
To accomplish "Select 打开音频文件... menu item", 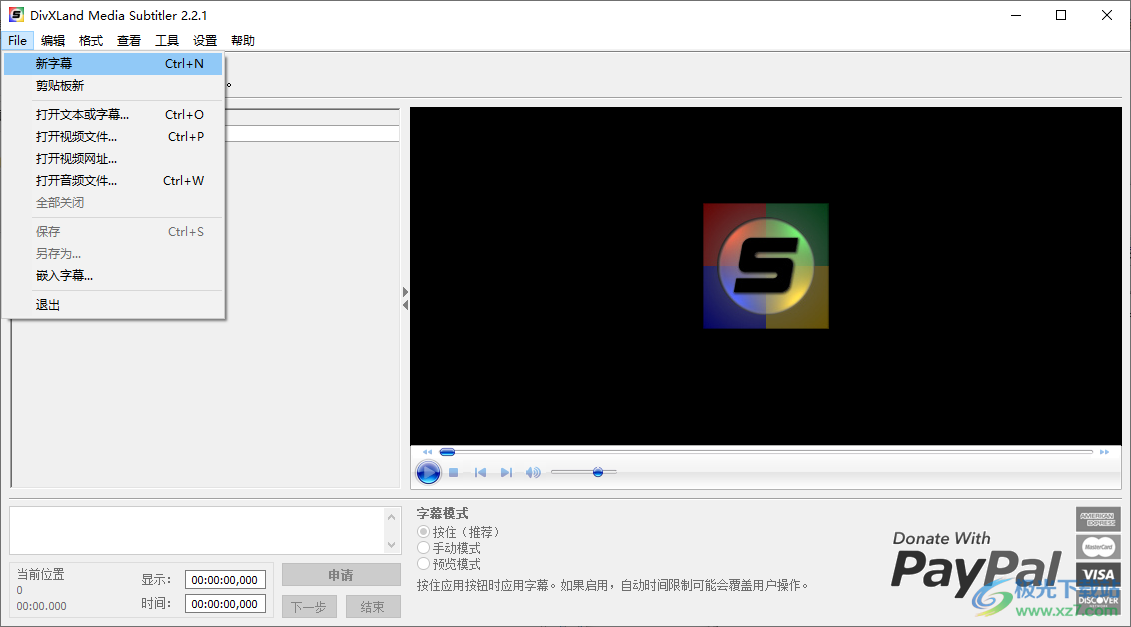I will 113,180.
